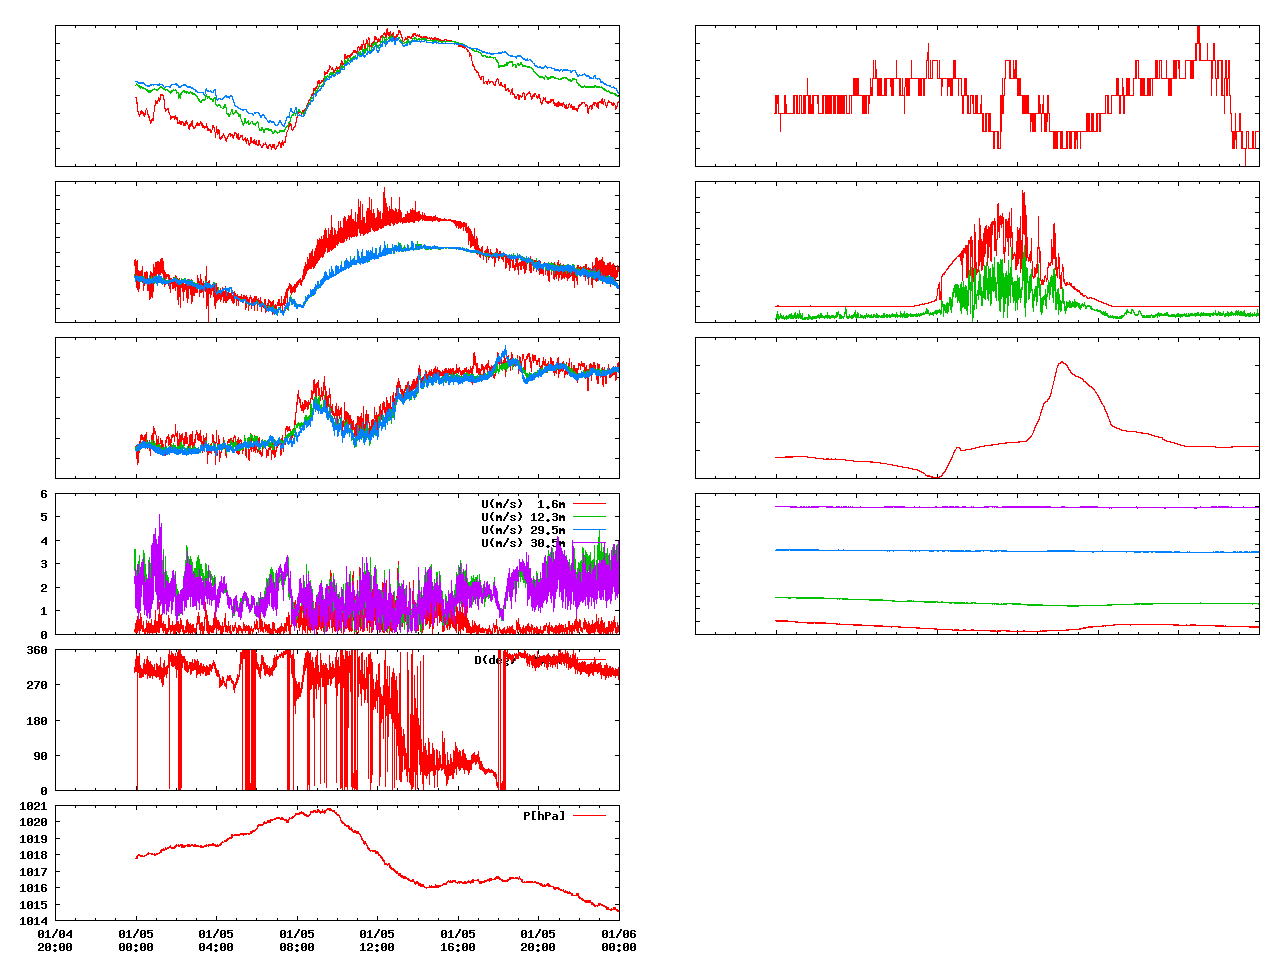Viewport: 1280px width, 960px height.
Task: Click inside the D(deg) wind direction plot
Action: [337, 720]
